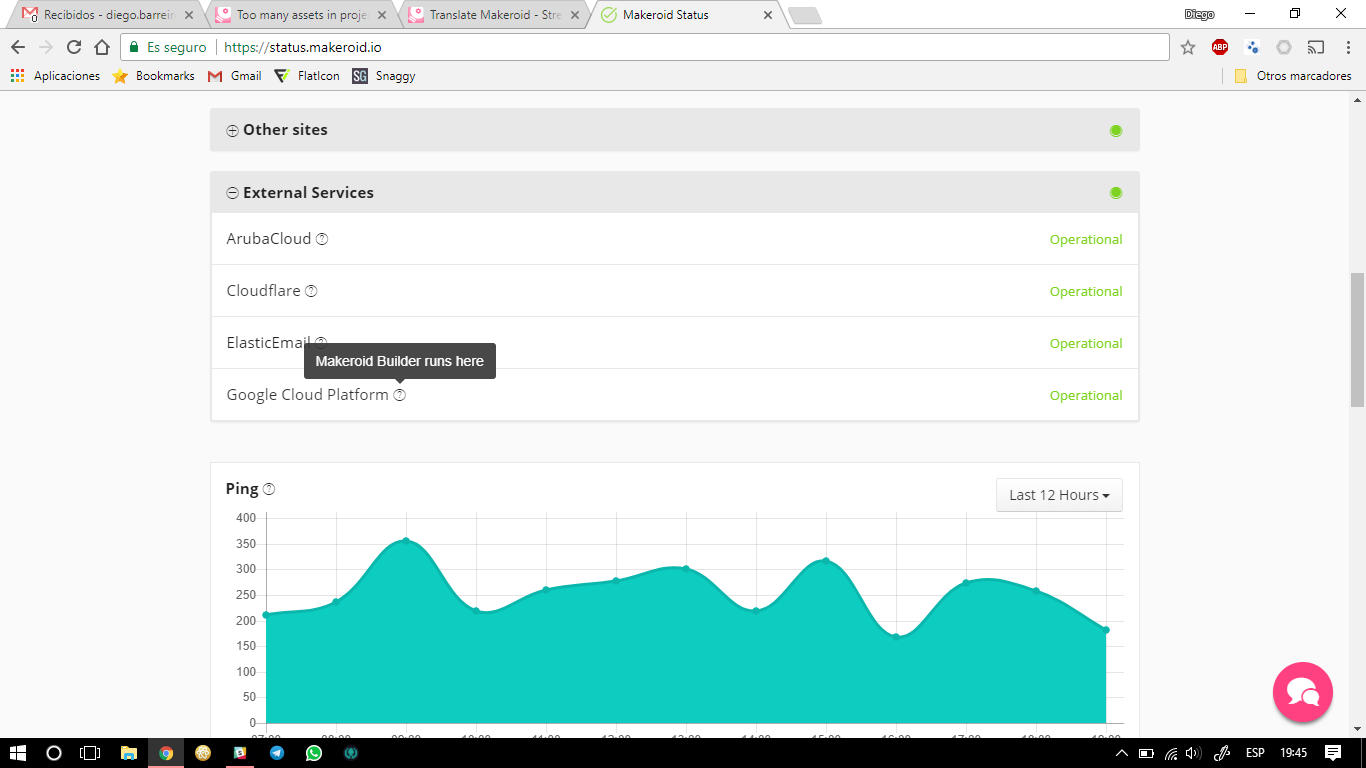Open the pink chat support bubble
This screenshot has height=768, width=1366.
pyautogui.click(x=1302, y=692)
